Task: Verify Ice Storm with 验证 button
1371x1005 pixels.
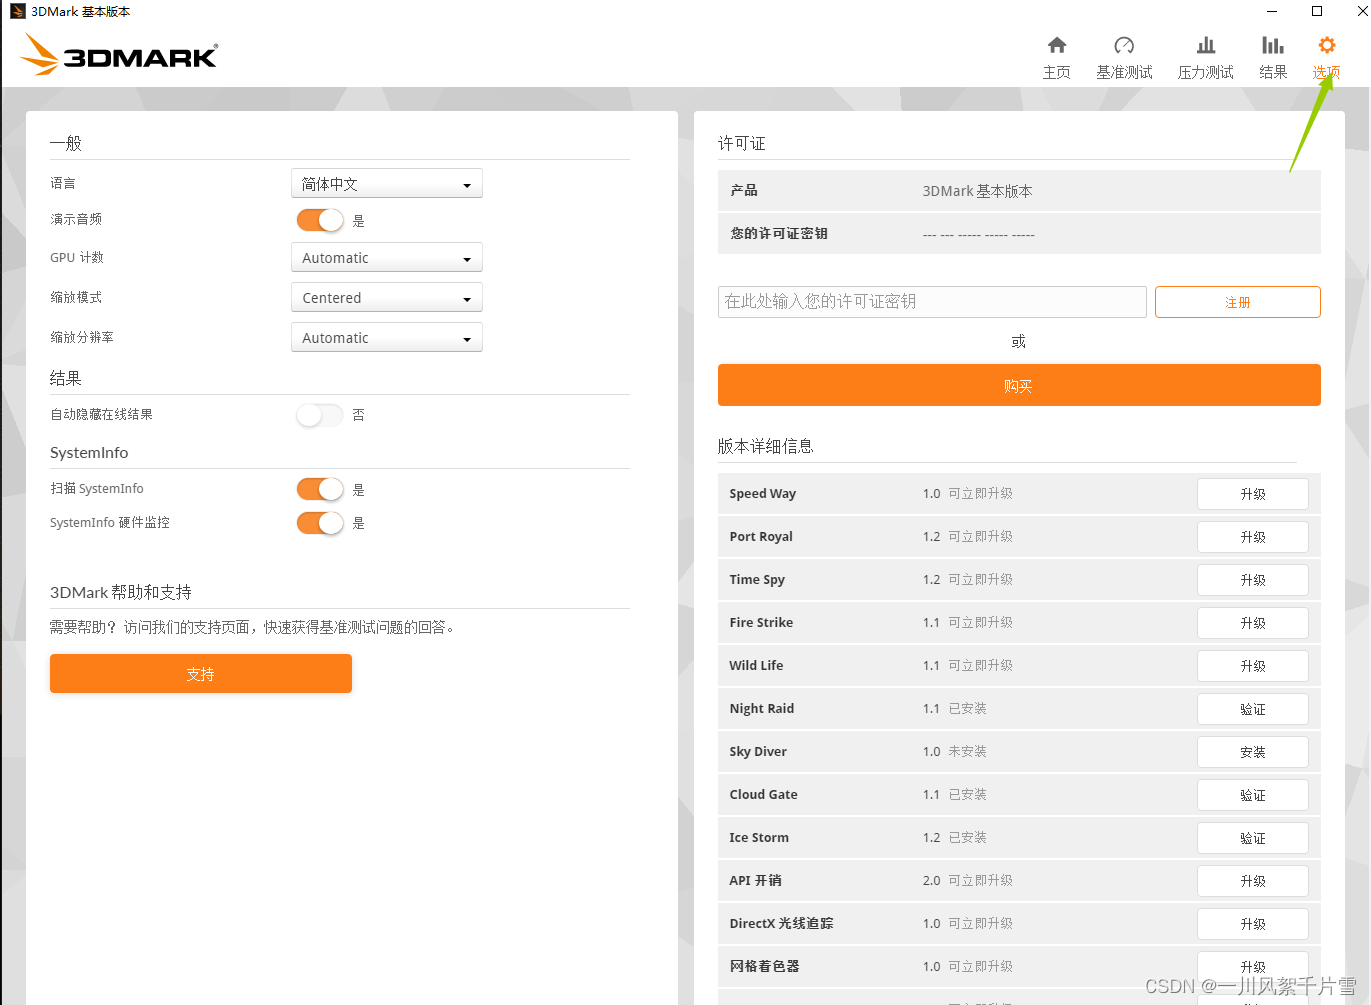Action: 1253,838
